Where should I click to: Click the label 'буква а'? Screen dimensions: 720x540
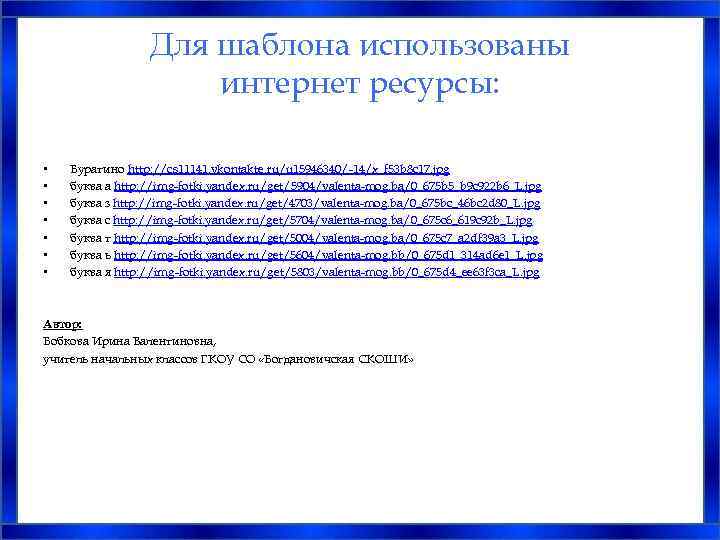point(90,186)
